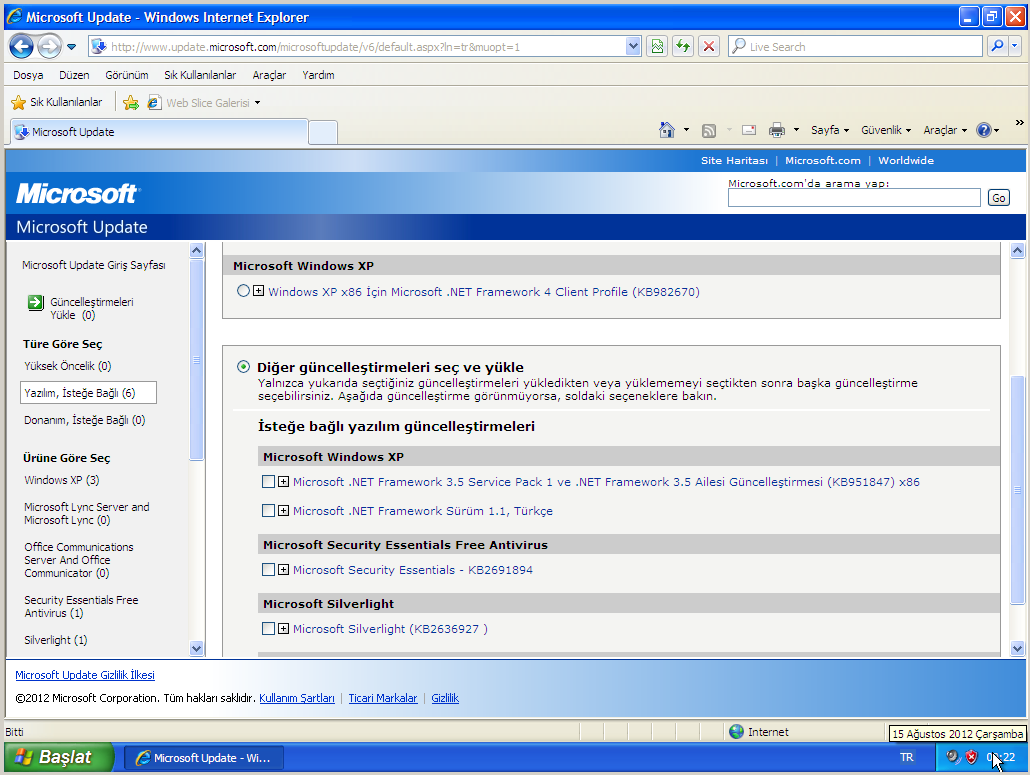This screenshot has width=1030, height=775.
Task: Select Diğer güncelleştirmeleri seç ve yükle radio
Action: coord(243,366)
